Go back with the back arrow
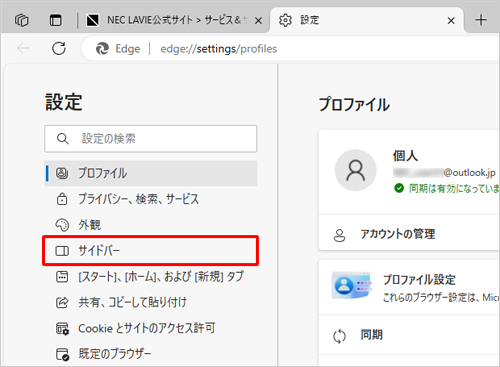Image resolution: width=500 pixels, height=367 pixels. tap(23, 48)
